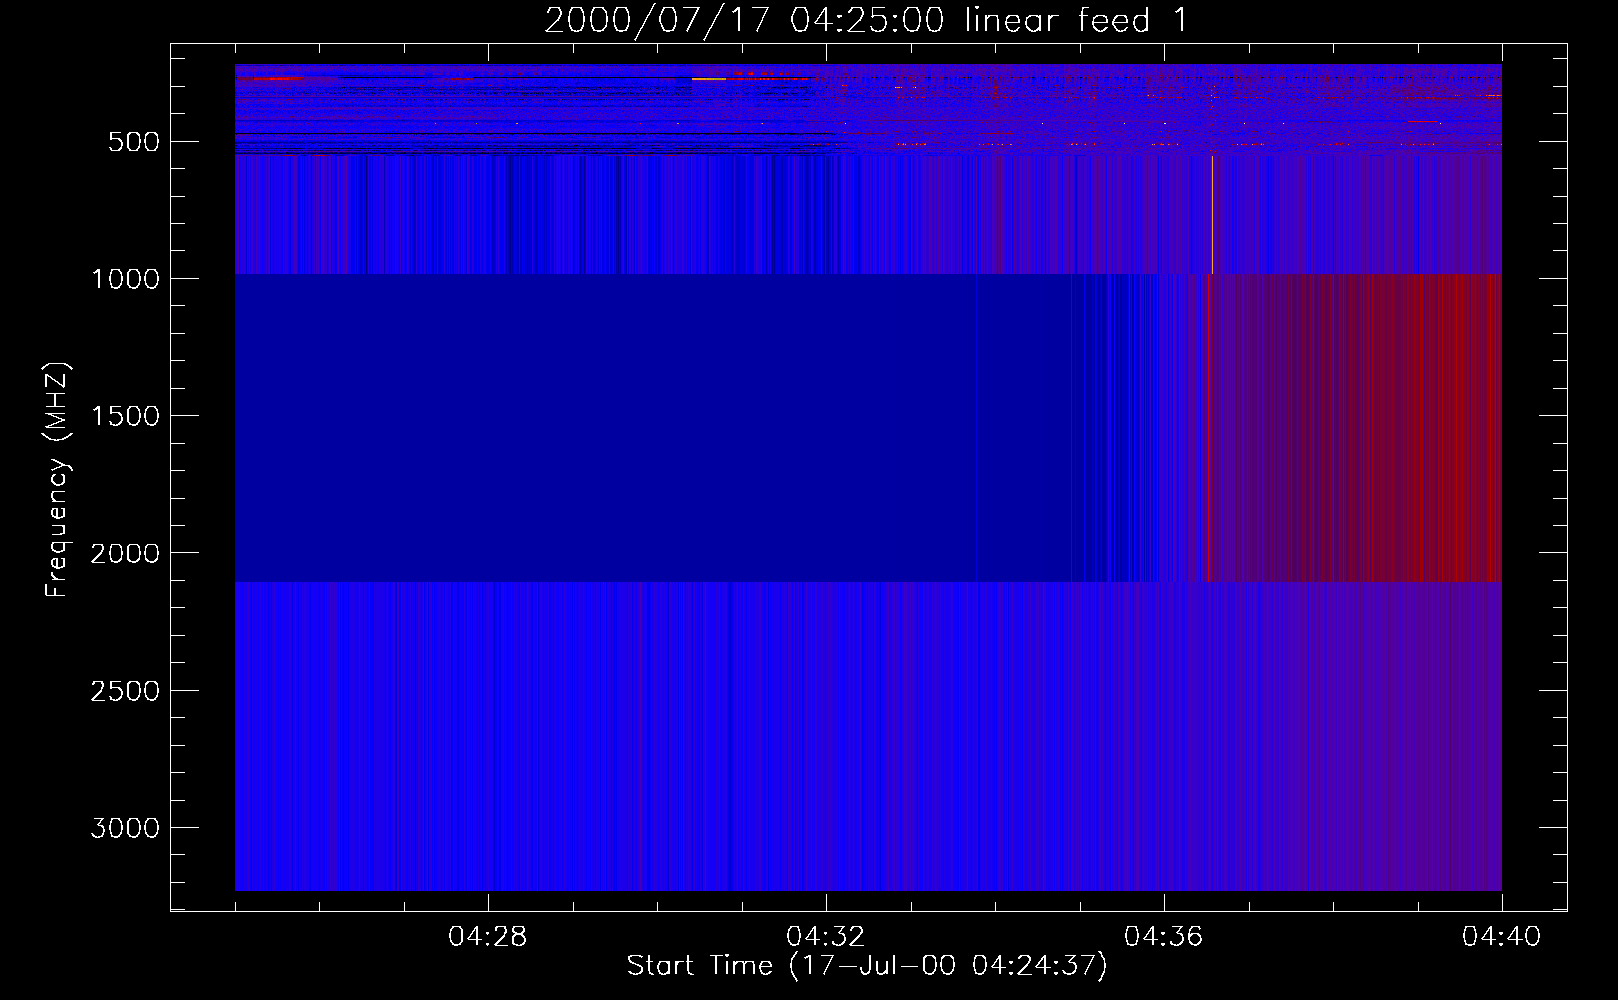Click the 1500 frequency tick label

click(x=125, y=416)
